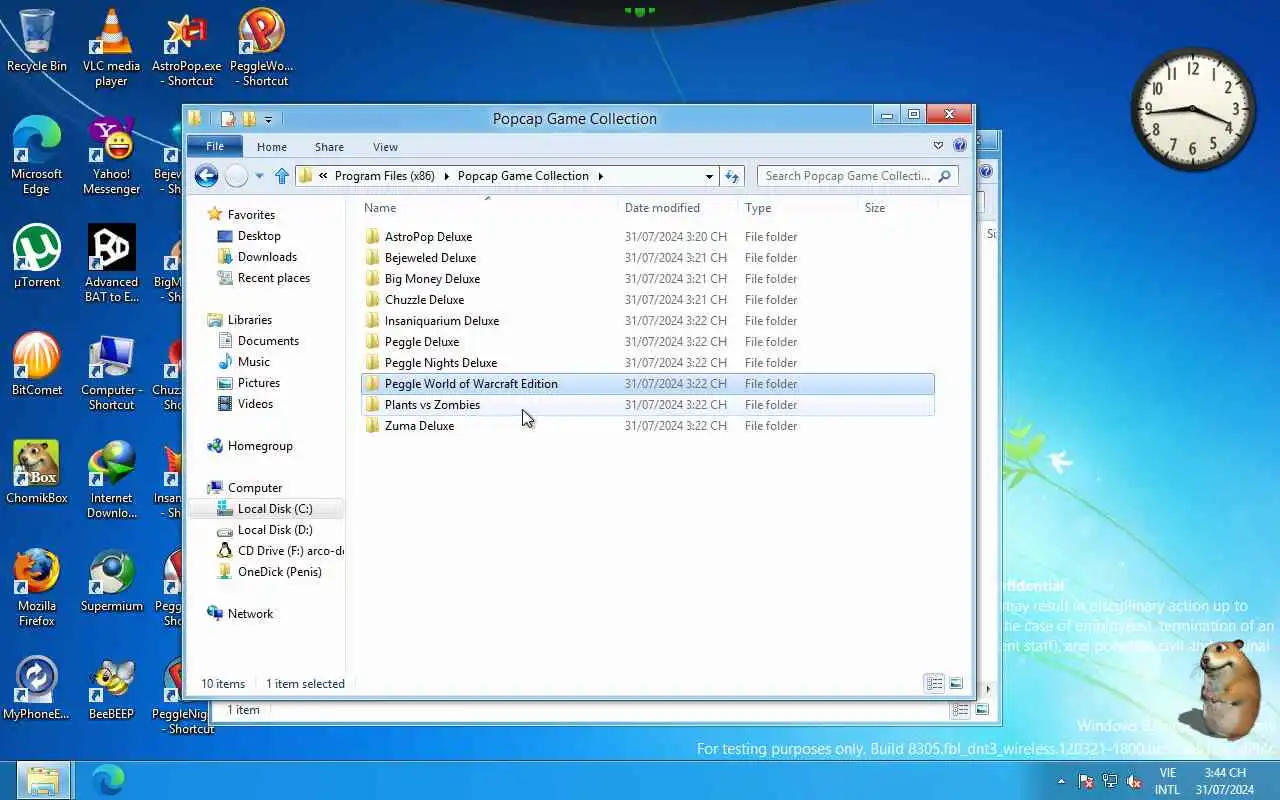1280x800 pixels.
Task: Open µTorrent desktop icon
Action: [x=37, y=256]
